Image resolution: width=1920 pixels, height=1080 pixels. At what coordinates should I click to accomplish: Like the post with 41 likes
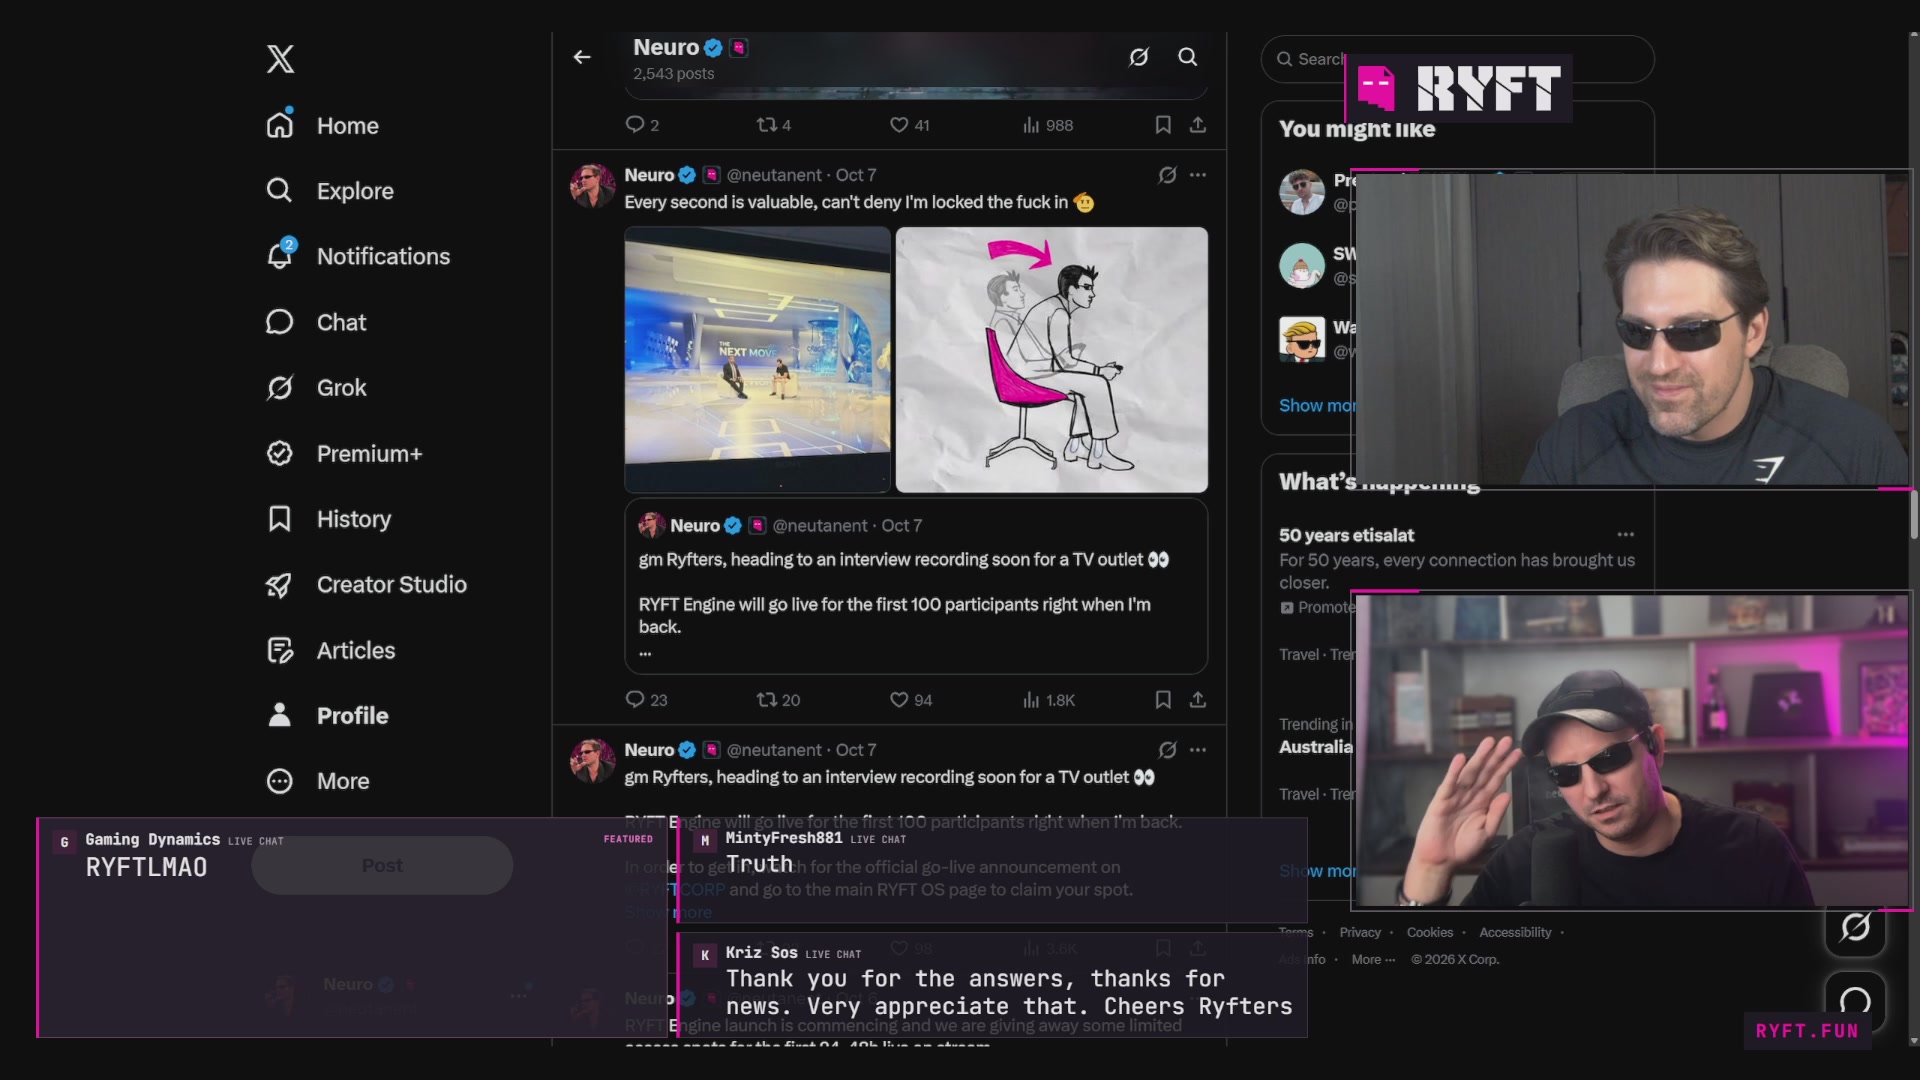coord(910,125)
